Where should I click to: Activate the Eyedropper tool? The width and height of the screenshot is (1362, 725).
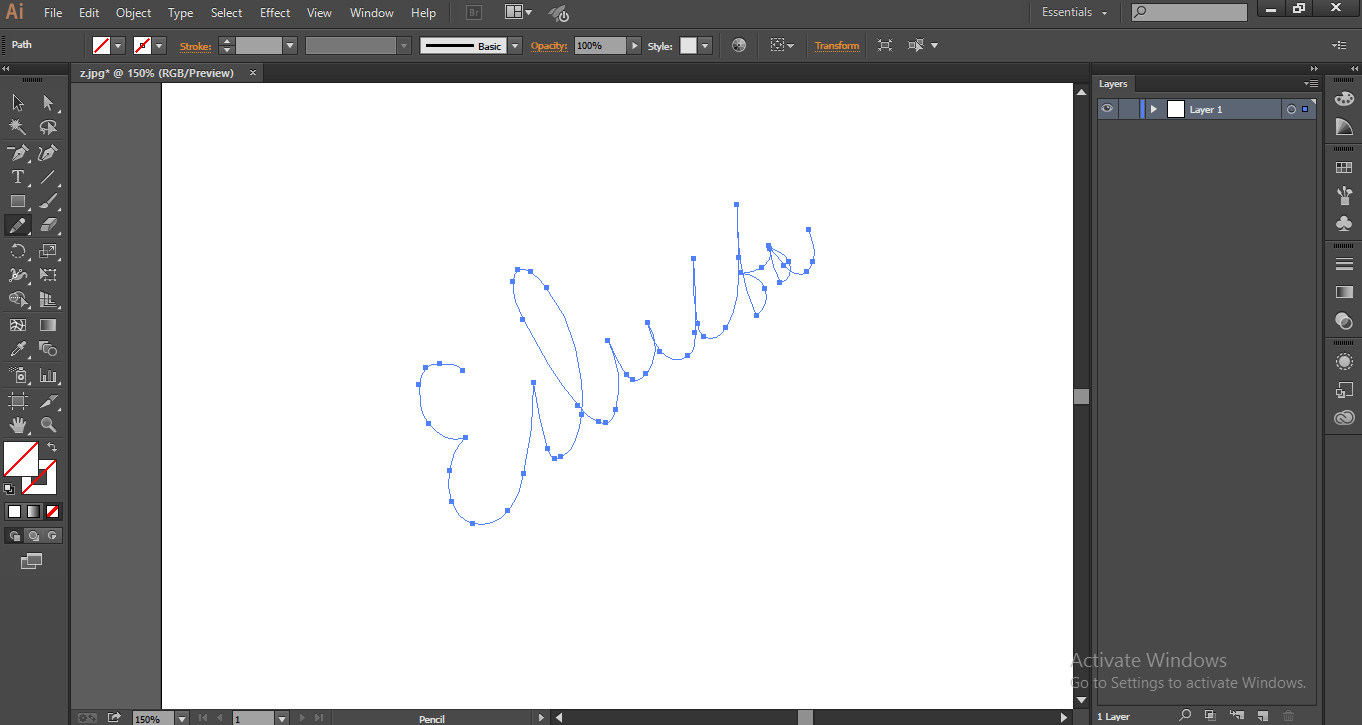click(x=18, y=349)
